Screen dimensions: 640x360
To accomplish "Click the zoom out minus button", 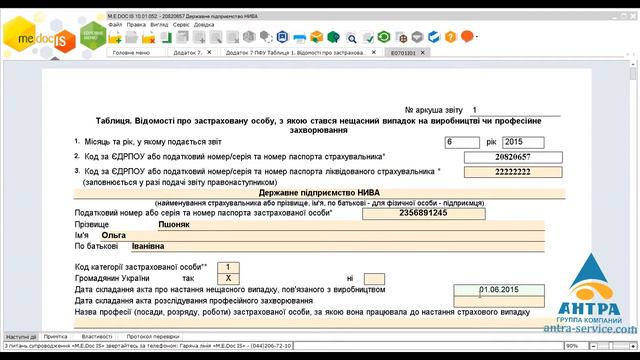I will pyautogui.click(x=593, y=346).
